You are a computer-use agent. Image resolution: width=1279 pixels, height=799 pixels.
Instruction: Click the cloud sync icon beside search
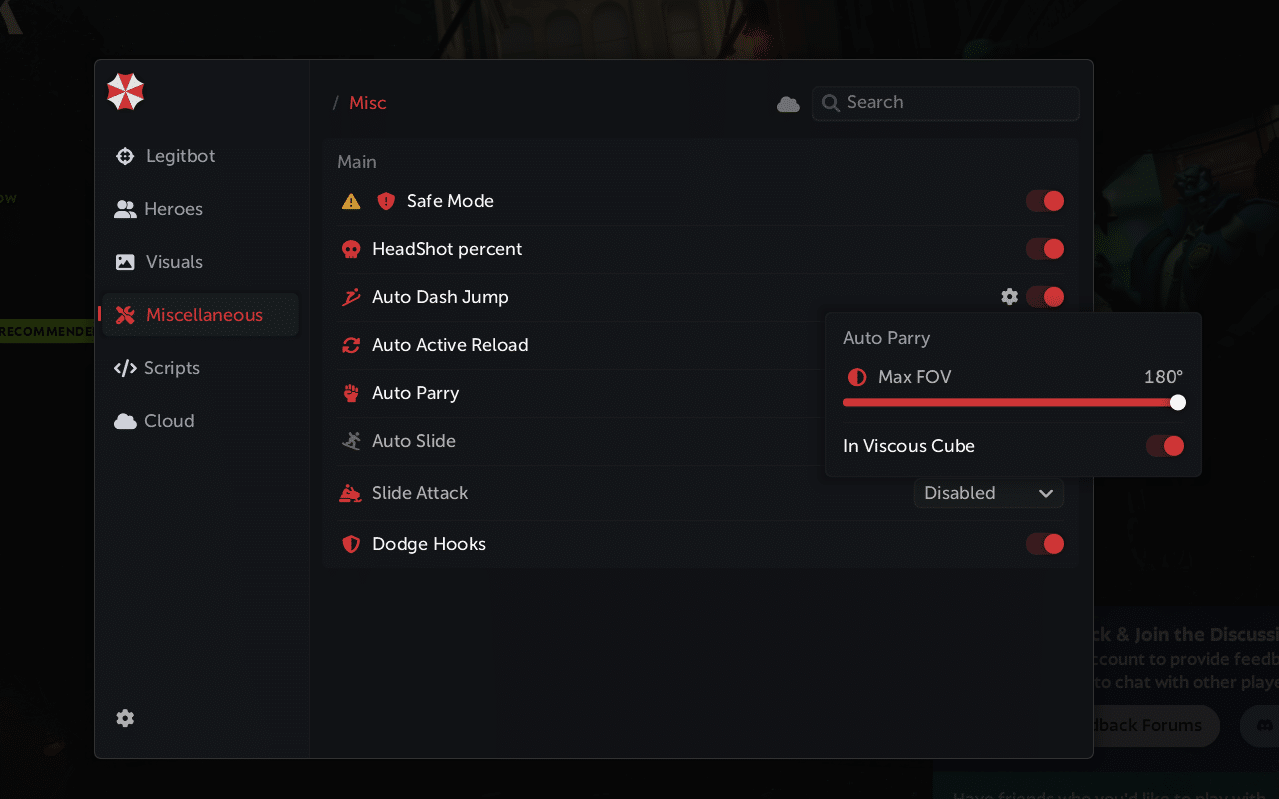tap(788, 104)
